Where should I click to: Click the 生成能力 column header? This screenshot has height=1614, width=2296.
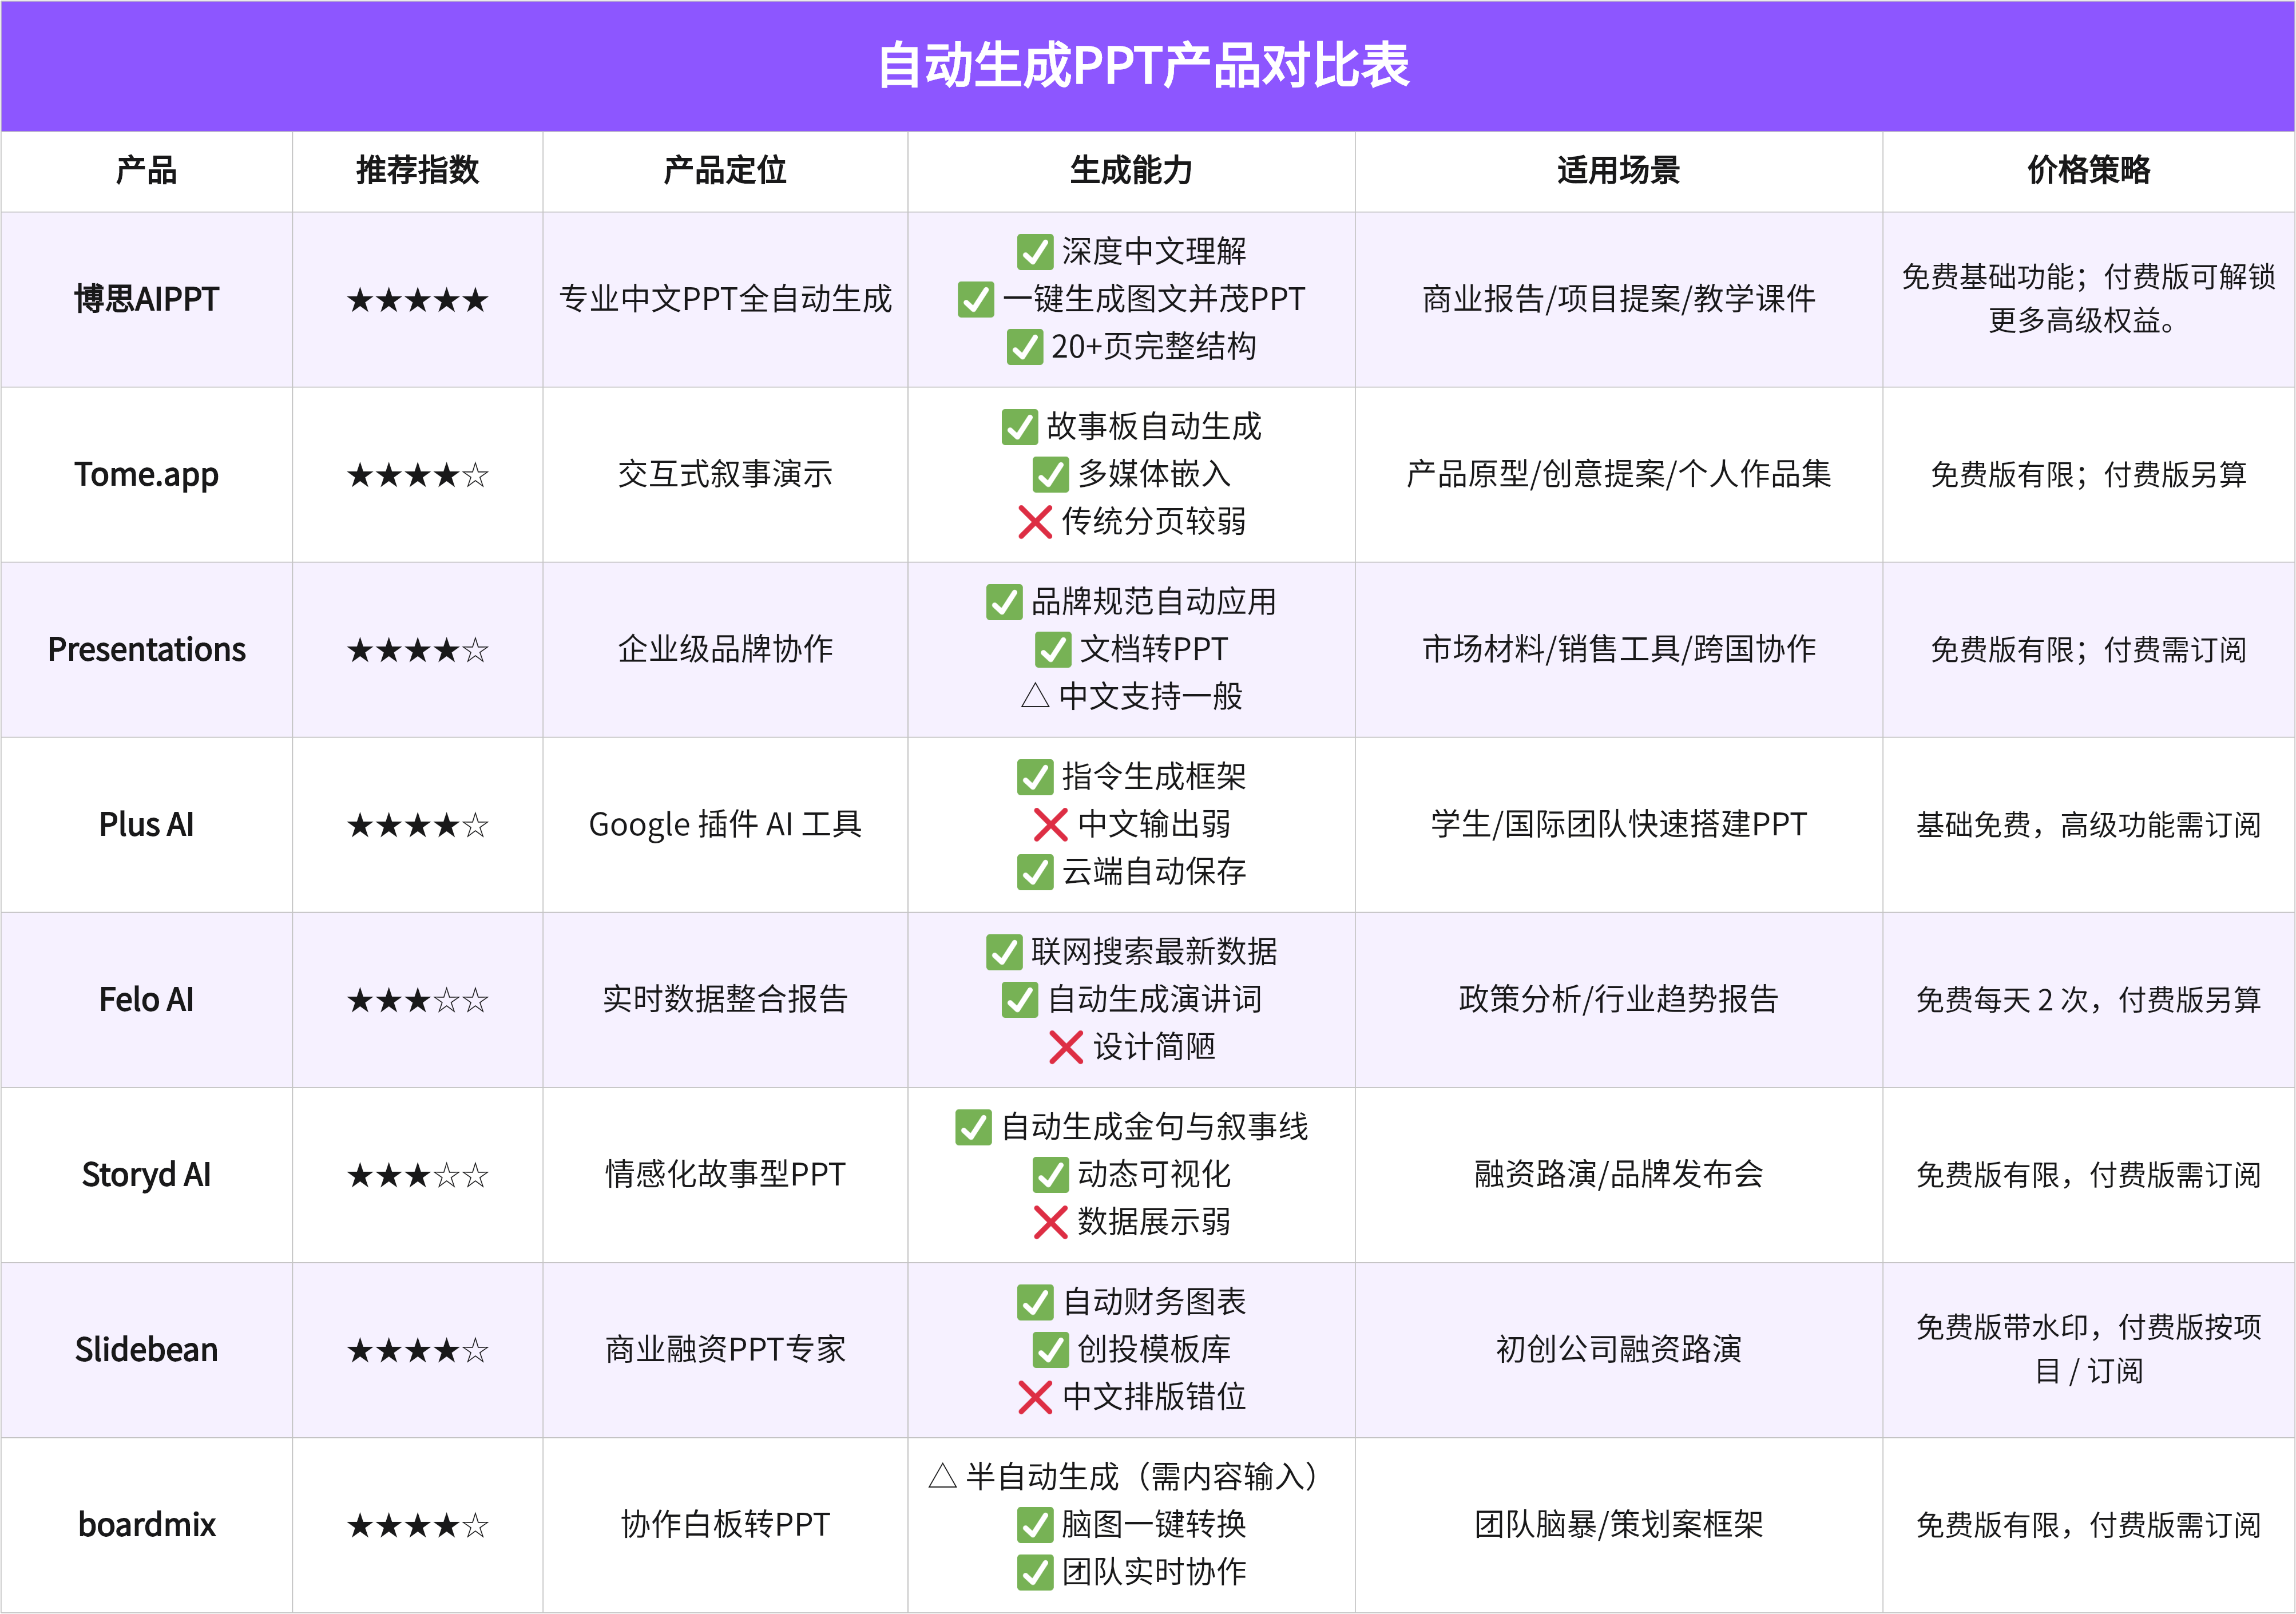[x=1131, y=171]
